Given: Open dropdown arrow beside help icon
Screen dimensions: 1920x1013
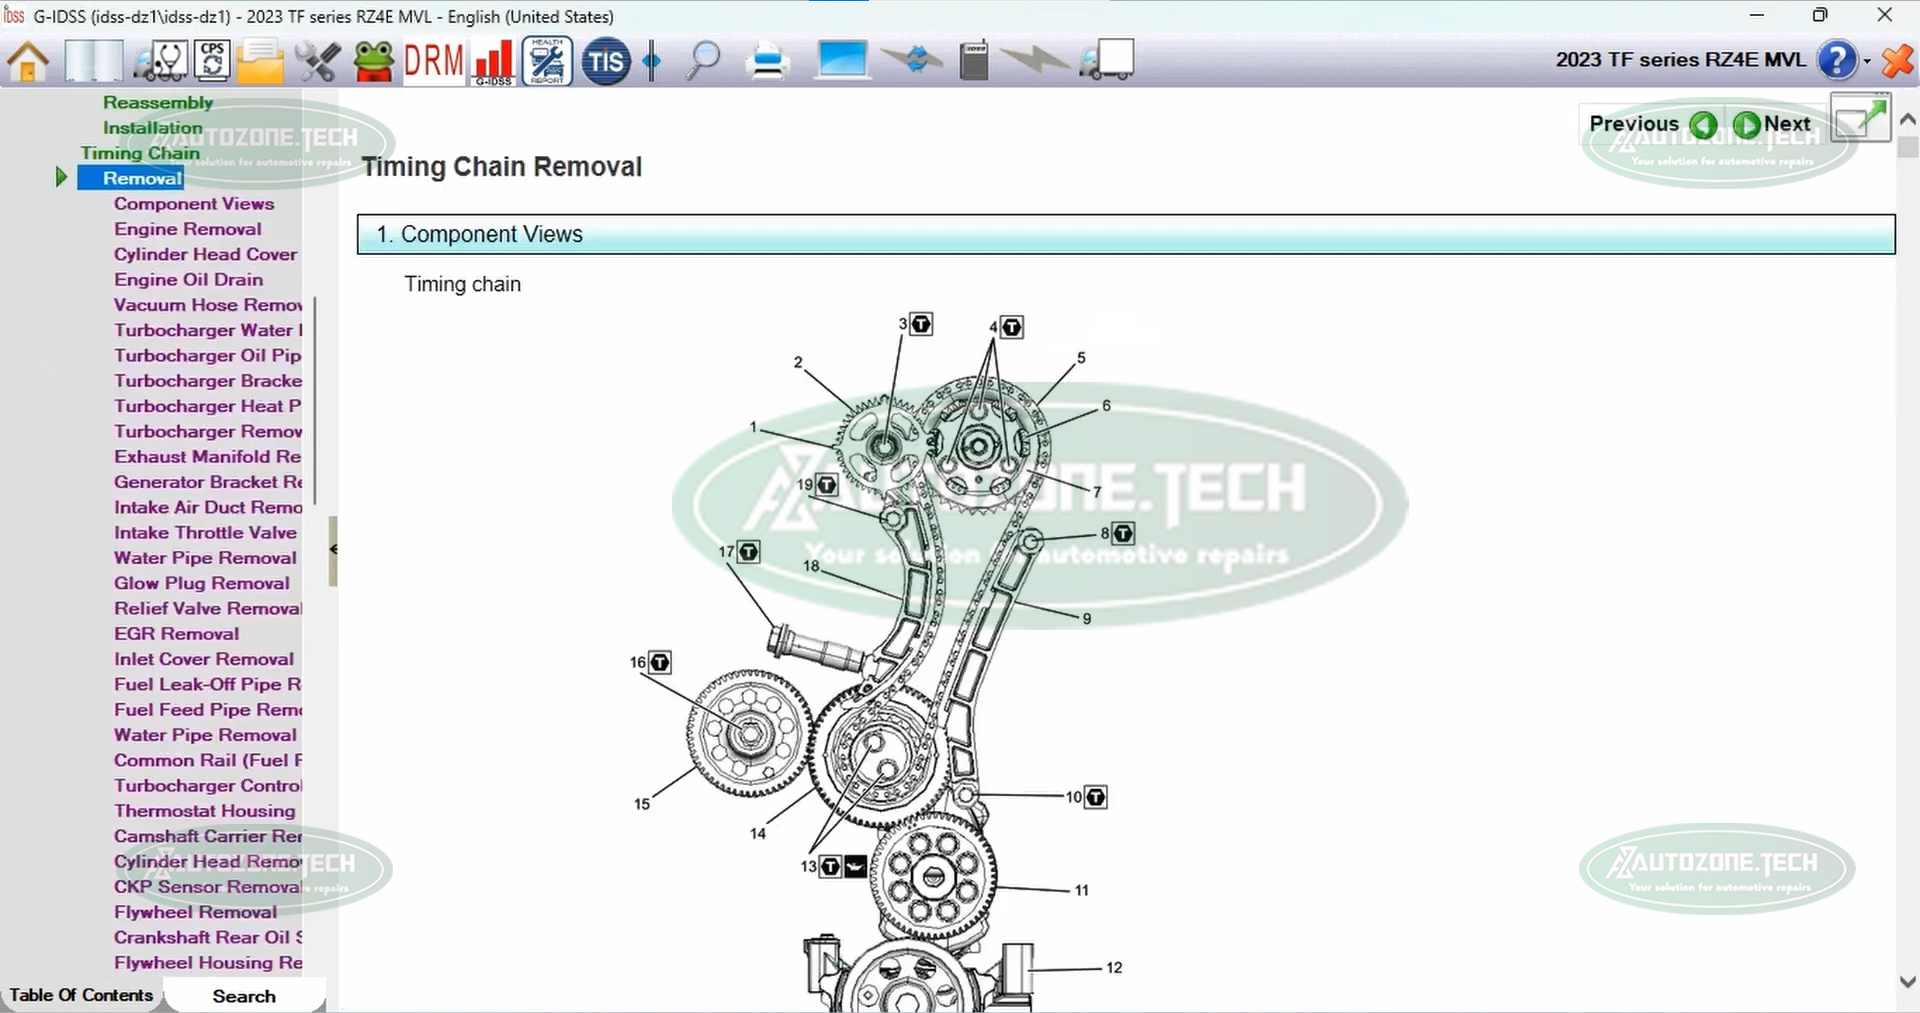Looking at the screenshot, I should click(1867, 62).
